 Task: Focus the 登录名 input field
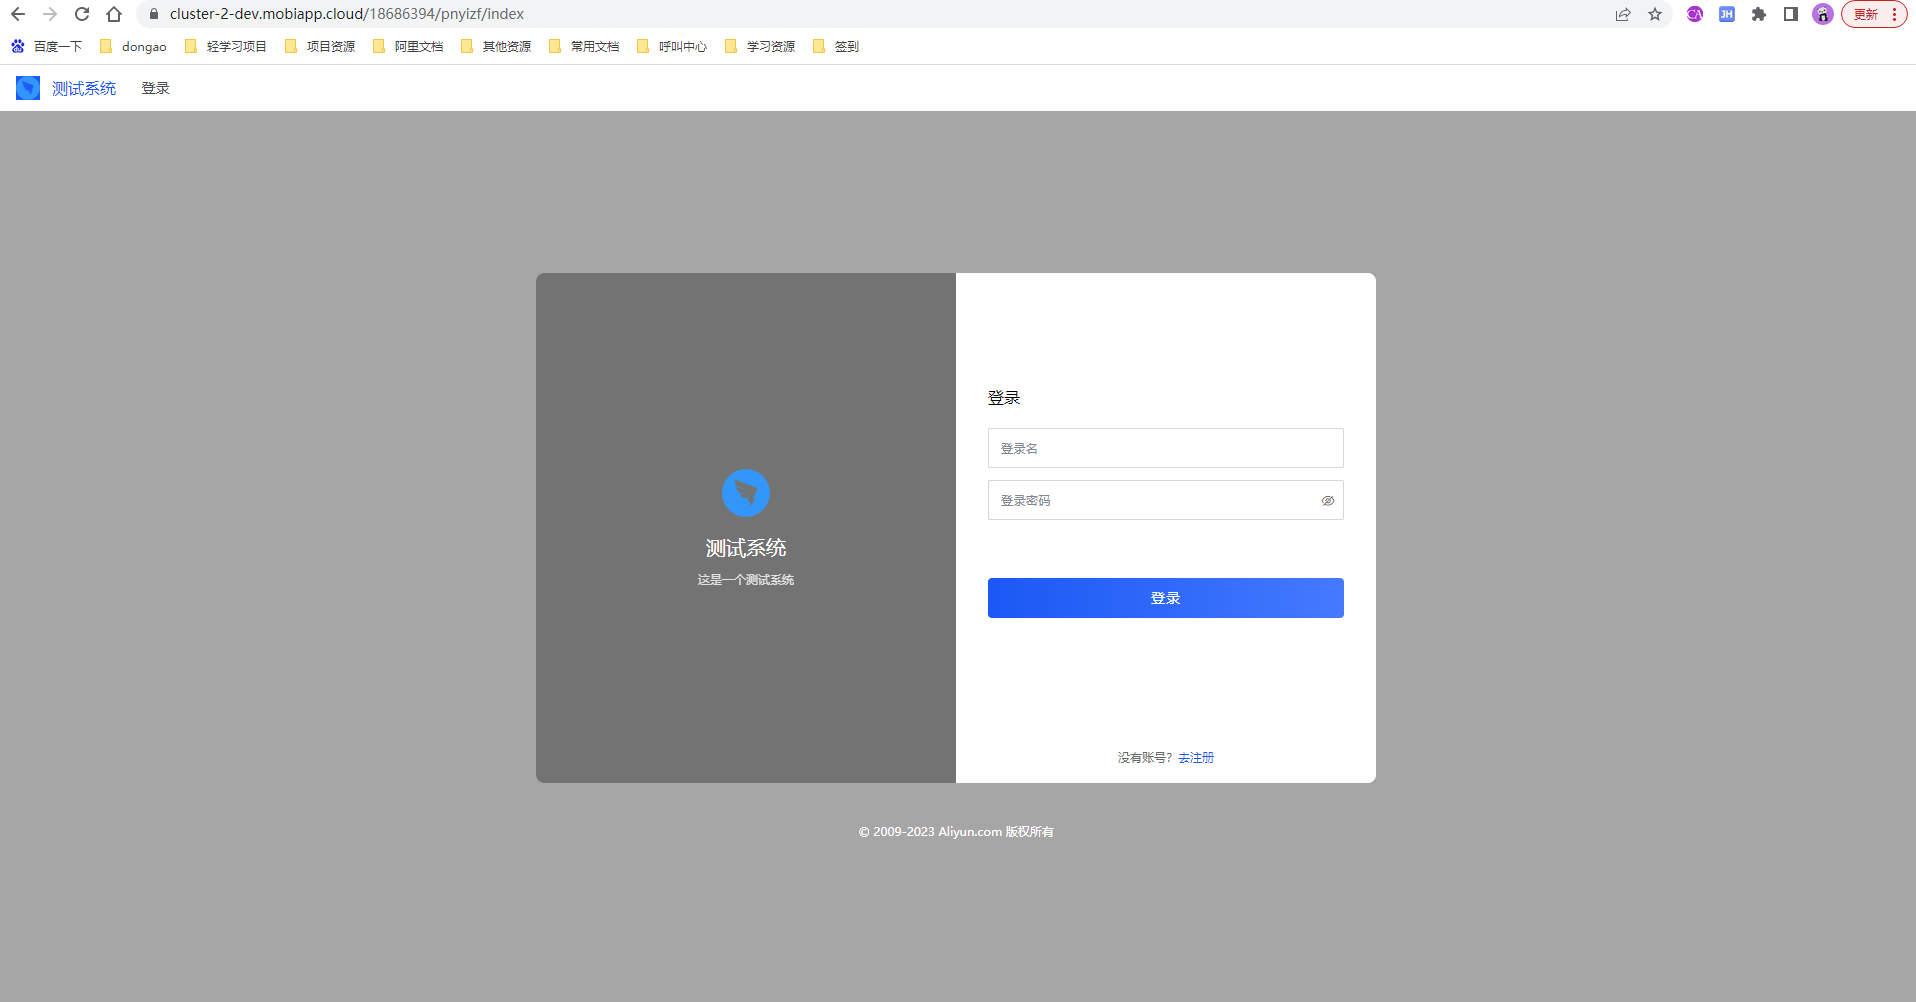(x=1166, y=448)
